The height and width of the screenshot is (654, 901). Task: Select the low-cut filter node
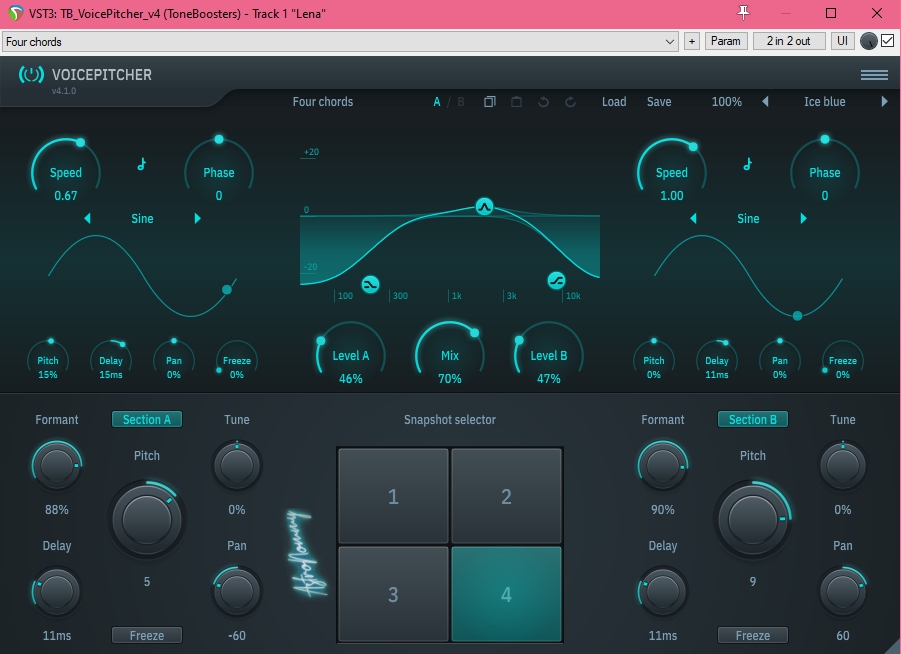371,284
